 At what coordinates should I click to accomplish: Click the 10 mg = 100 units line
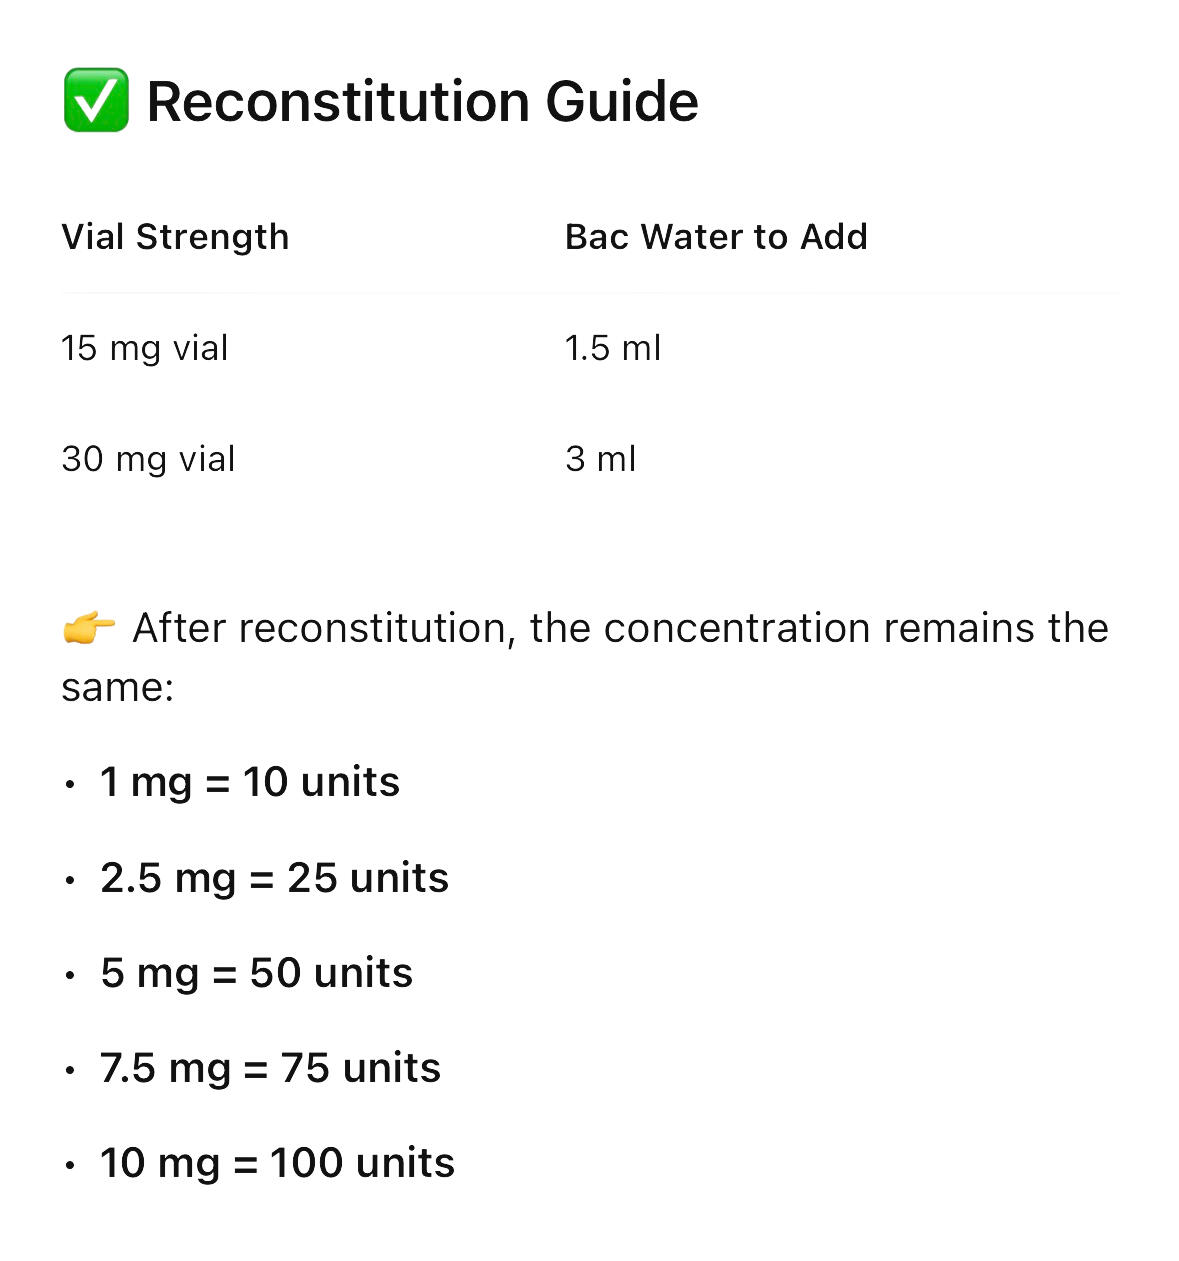coord(277,1163)
